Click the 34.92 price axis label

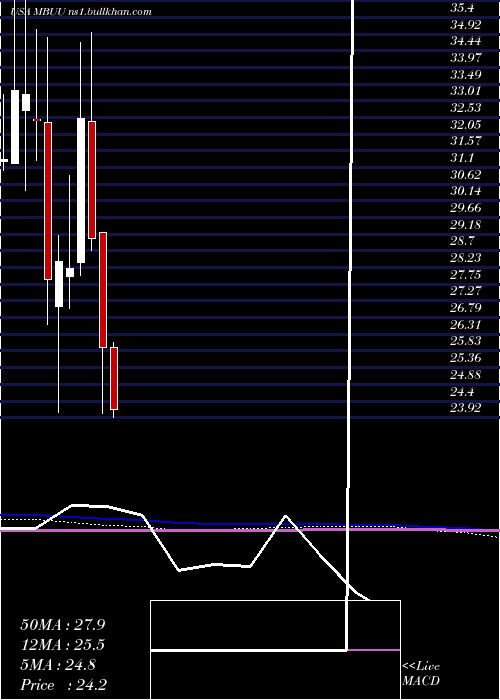coord(466,24)
